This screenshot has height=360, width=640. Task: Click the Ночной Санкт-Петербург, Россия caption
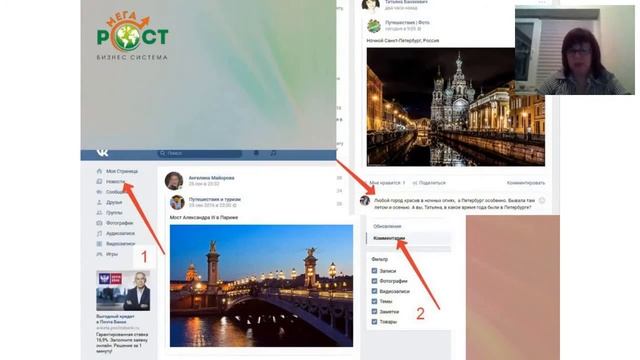(403, 40)
